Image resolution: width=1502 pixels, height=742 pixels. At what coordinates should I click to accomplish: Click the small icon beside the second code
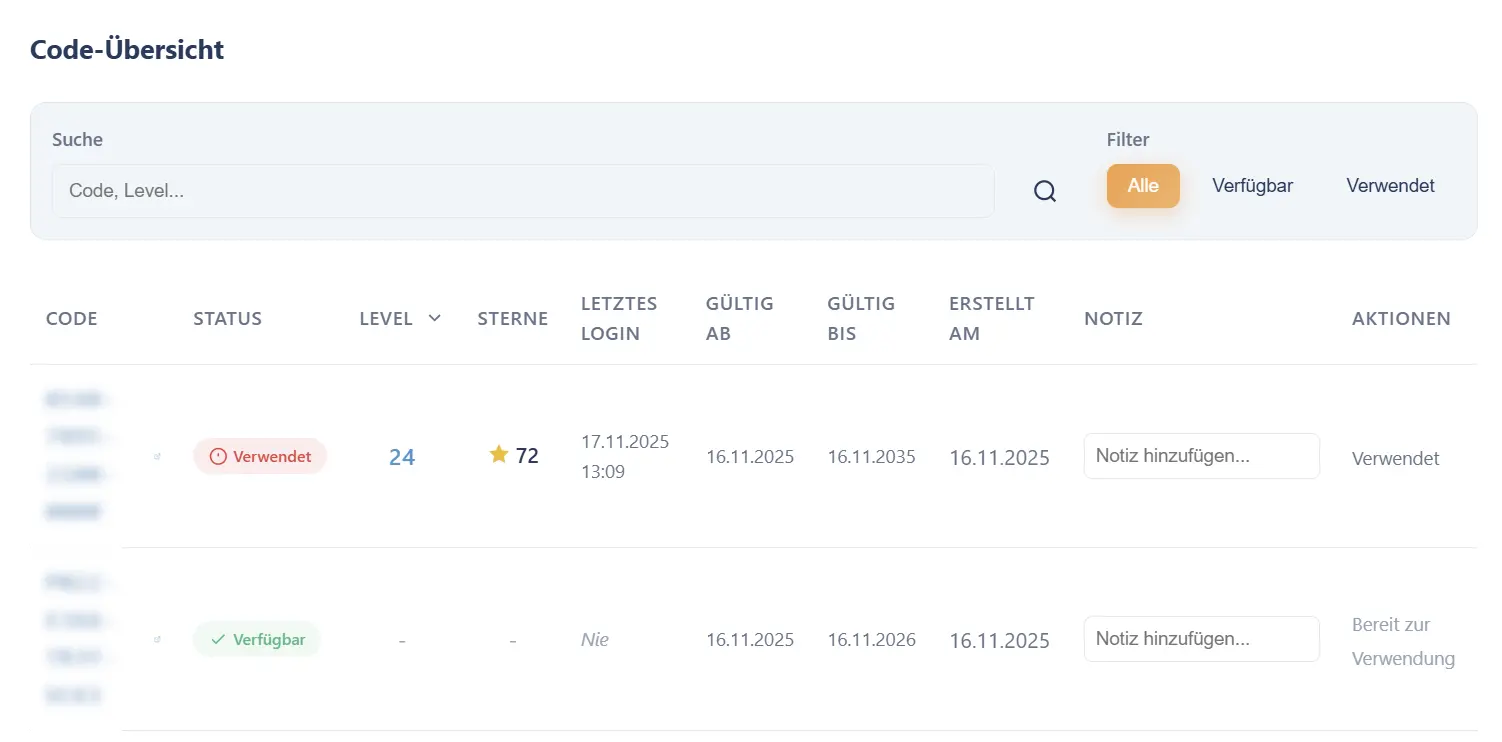point(157,639)
